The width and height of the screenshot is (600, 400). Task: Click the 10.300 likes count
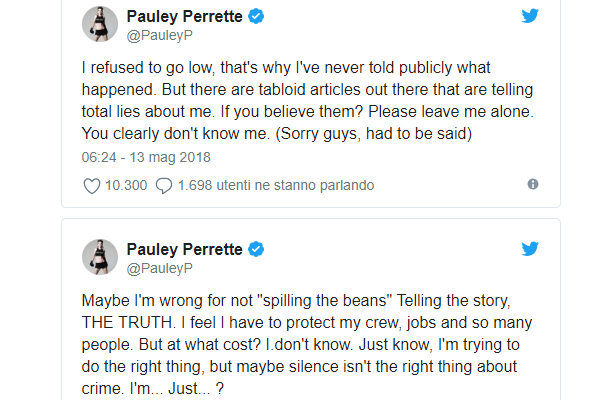coord(126,185)
